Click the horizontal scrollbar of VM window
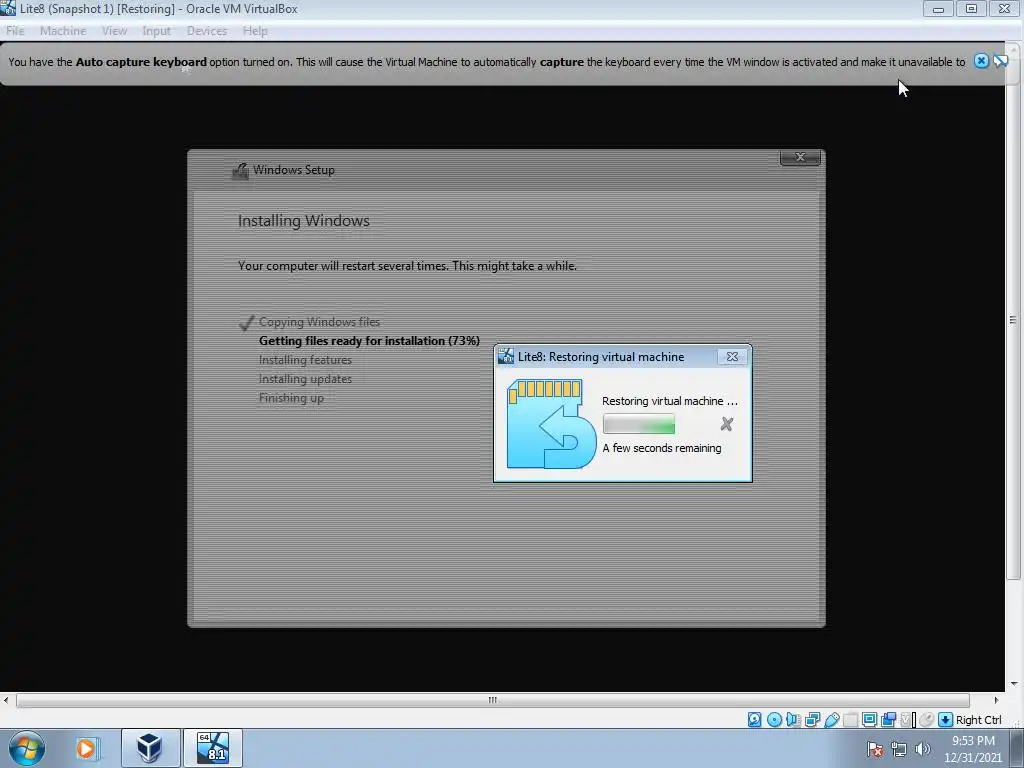Image resolution: width=1024 pixels, height=768 pixels. [492, 700]
